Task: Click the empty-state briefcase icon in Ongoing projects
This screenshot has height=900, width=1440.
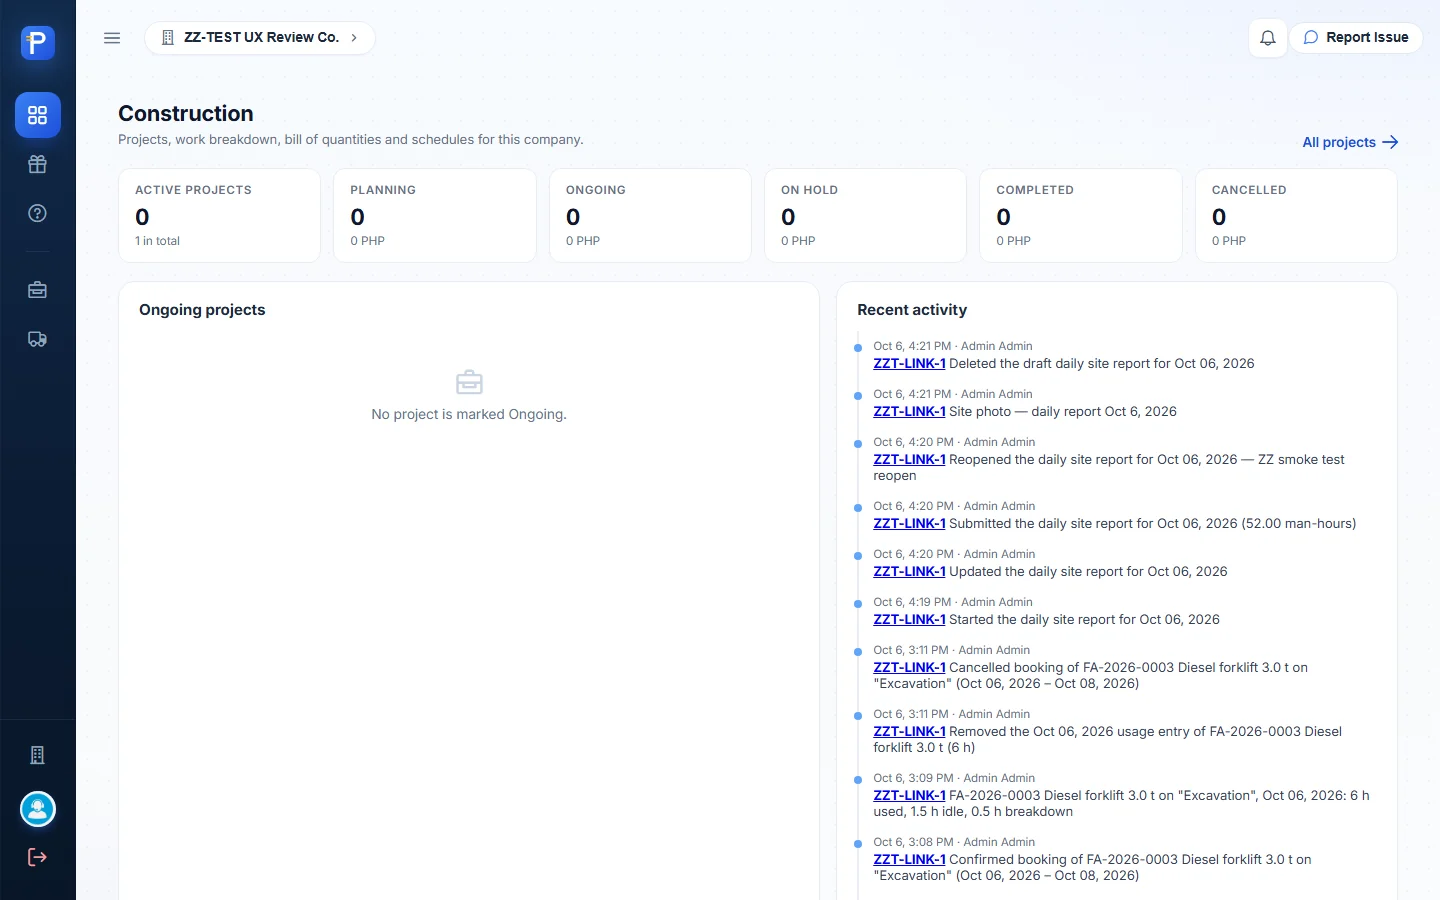Action: click(x=469, y=382)
